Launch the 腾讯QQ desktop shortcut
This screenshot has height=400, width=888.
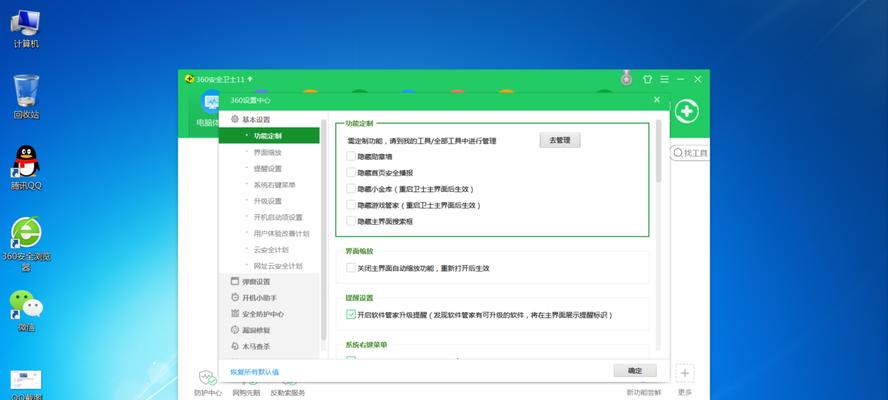click(x=26, y=168)
